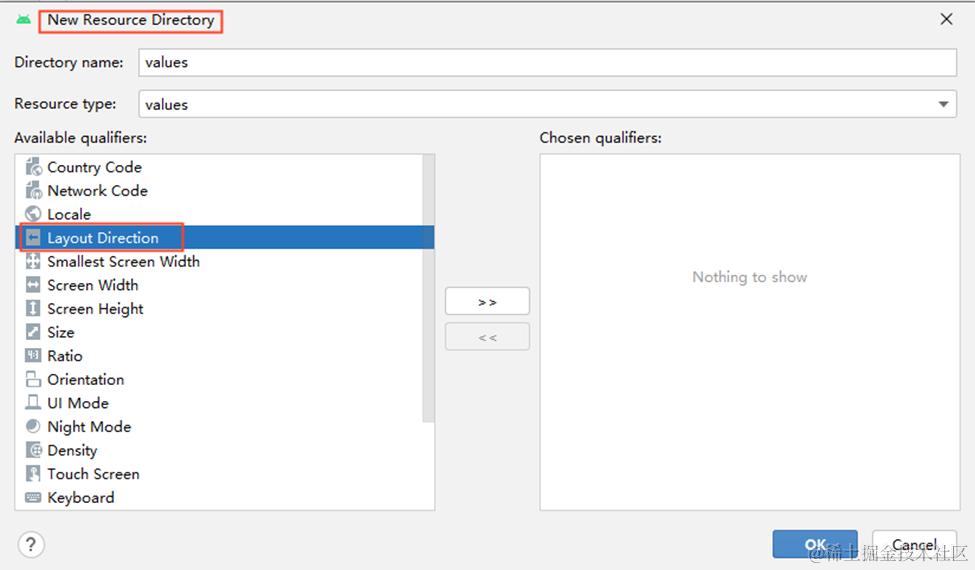Click the Smallest Screen Width icon

(34, 262)
